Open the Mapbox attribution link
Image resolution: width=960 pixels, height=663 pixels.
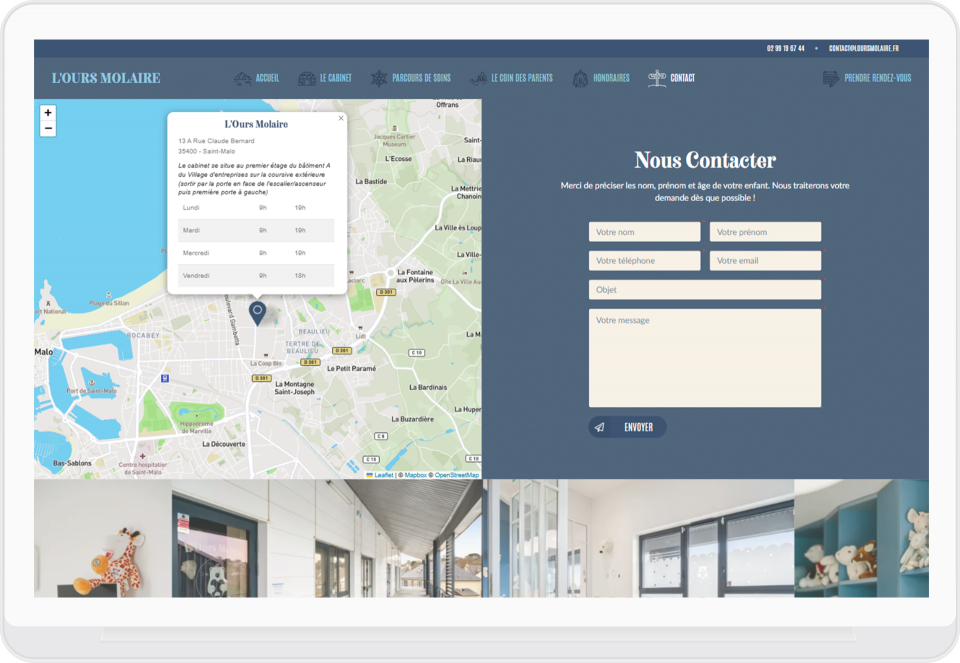click(416, 475)
